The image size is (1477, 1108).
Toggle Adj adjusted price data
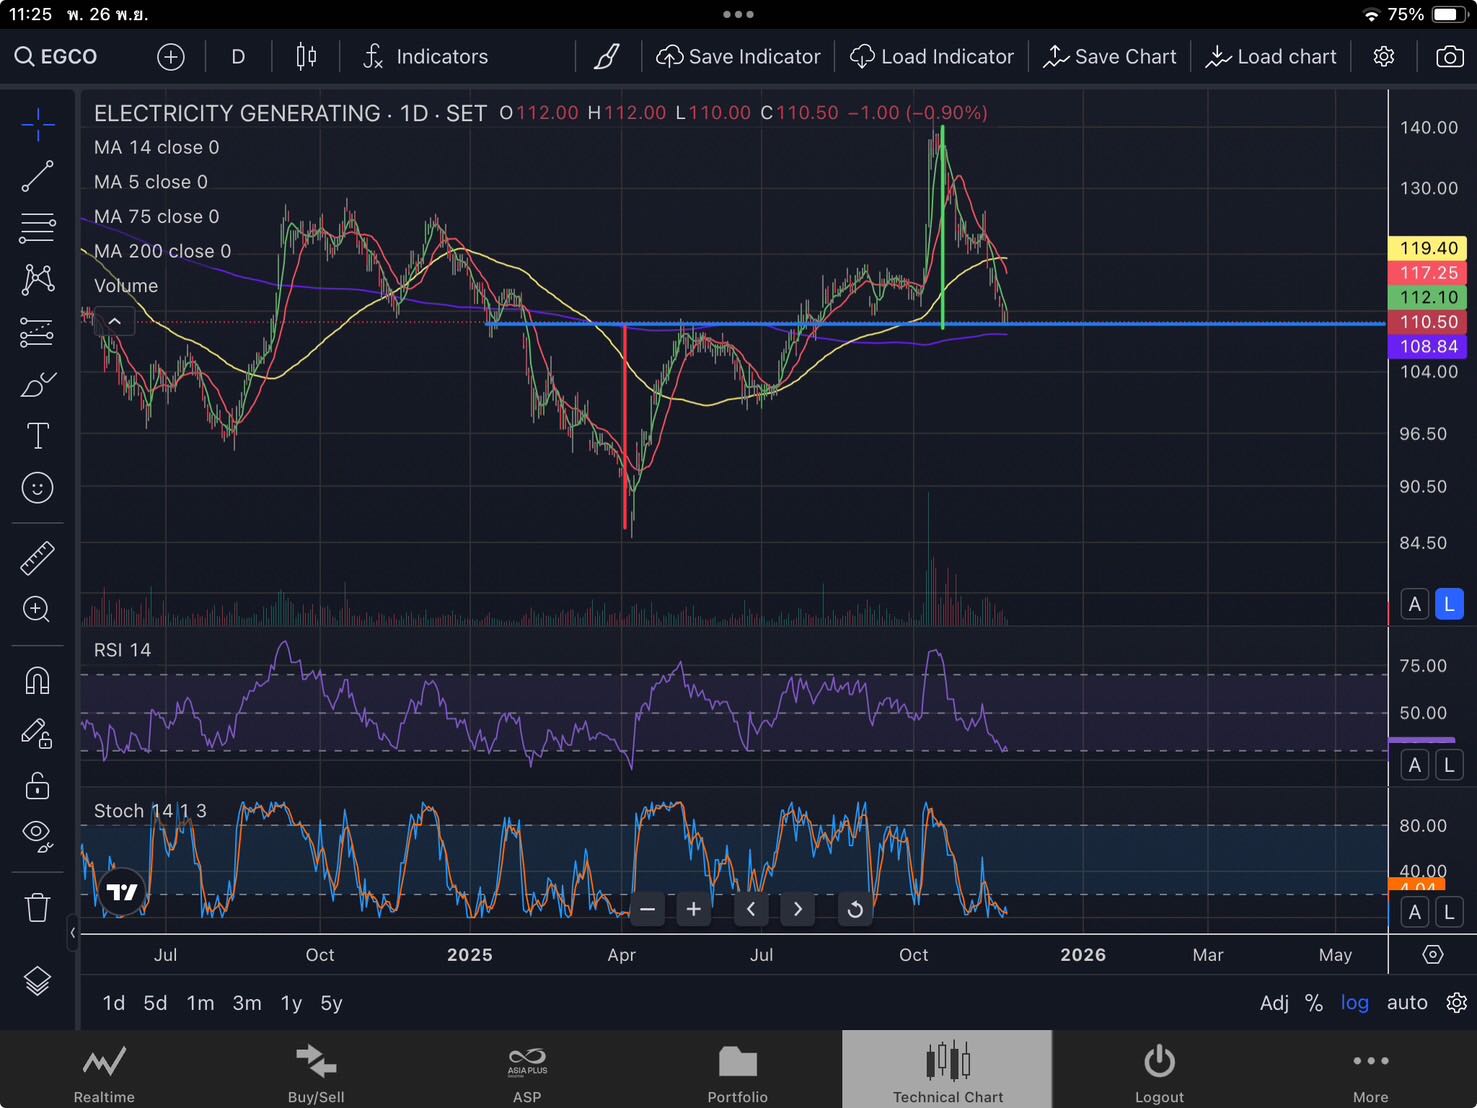click(1274, 1003)
